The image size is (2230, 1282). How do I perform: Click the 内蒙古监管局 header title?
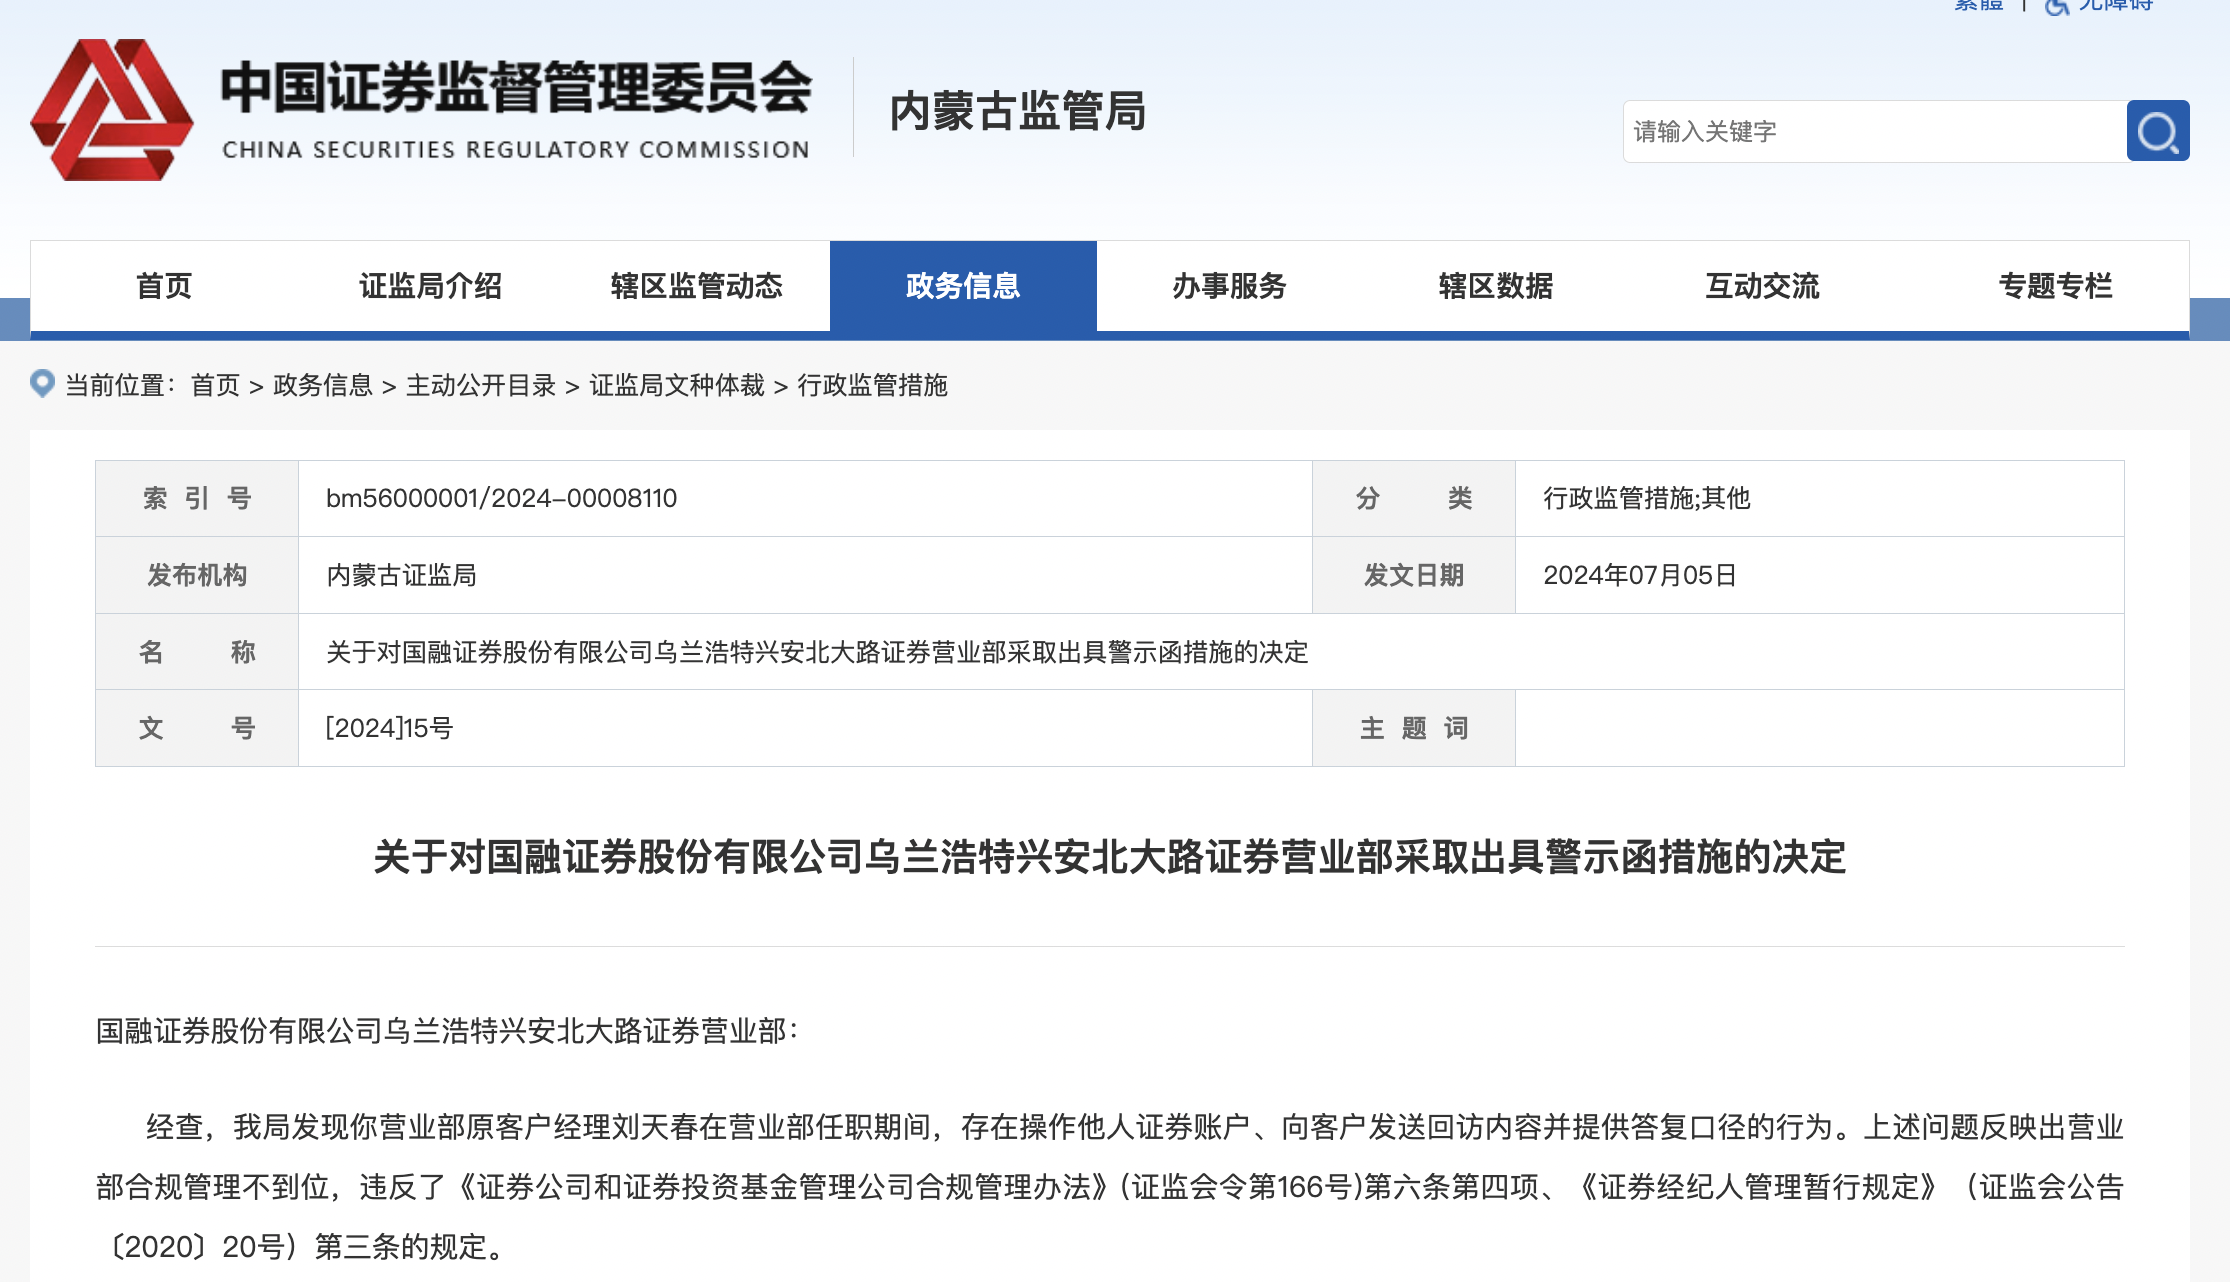[x=1018, y=111]
